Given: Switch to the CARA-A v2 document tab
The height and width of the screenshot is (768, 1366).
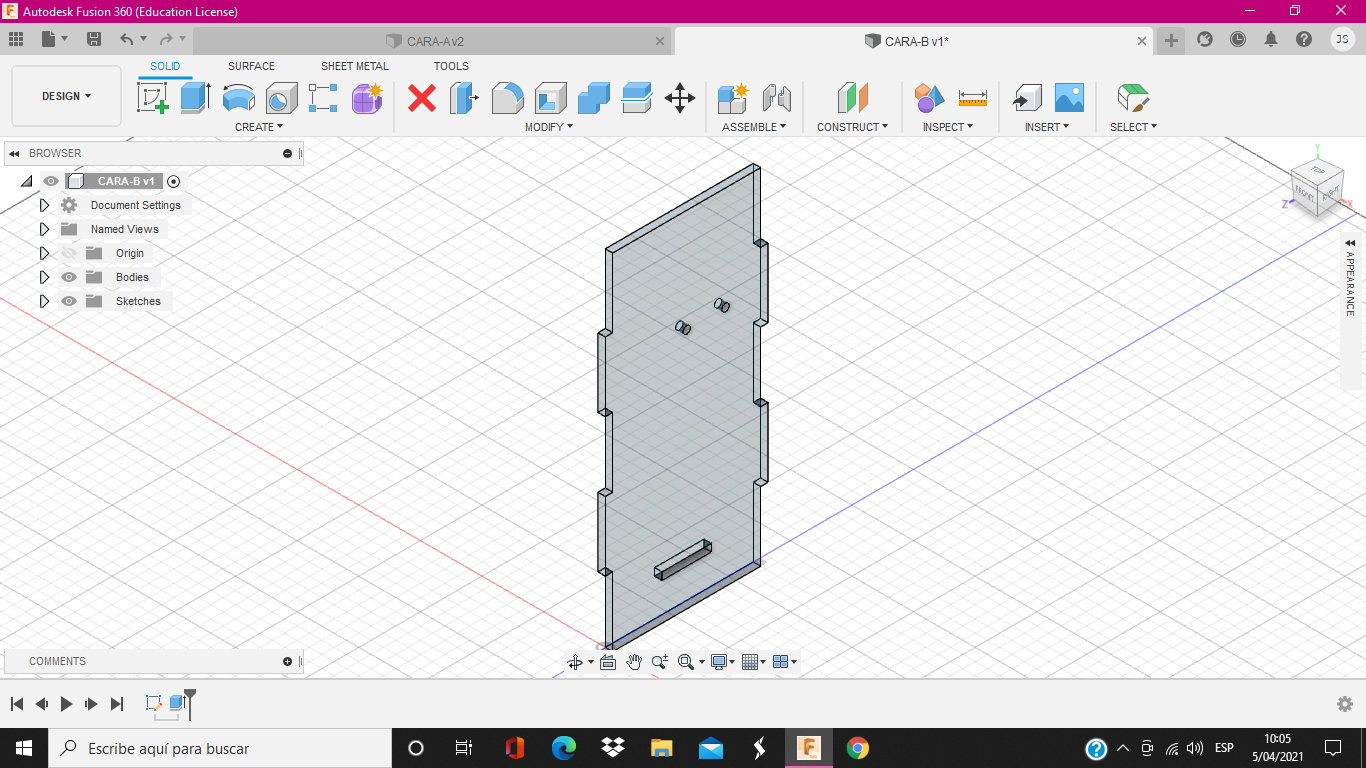Looking at the screenshot, I should click(x=431, y=41).
